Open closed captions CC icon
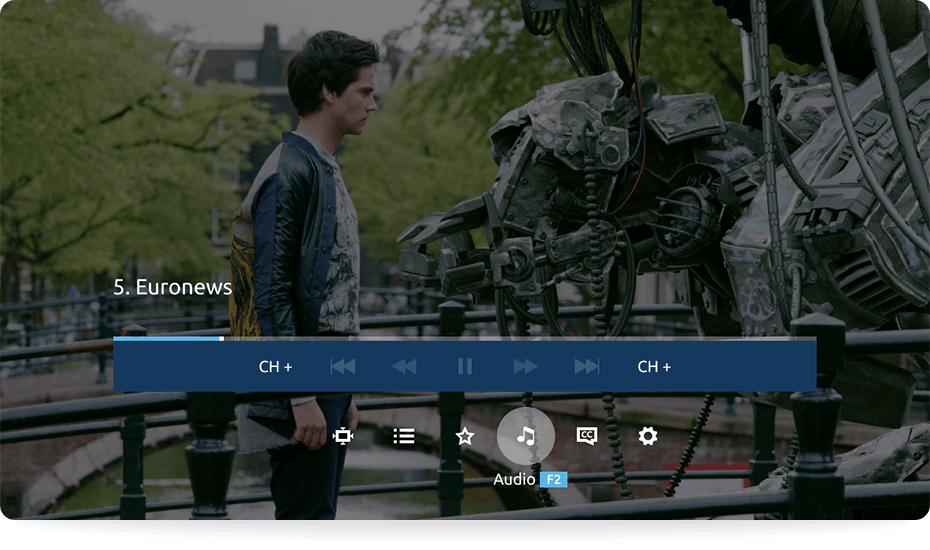Viewport: 930px width, 550px height. point(587,436)
